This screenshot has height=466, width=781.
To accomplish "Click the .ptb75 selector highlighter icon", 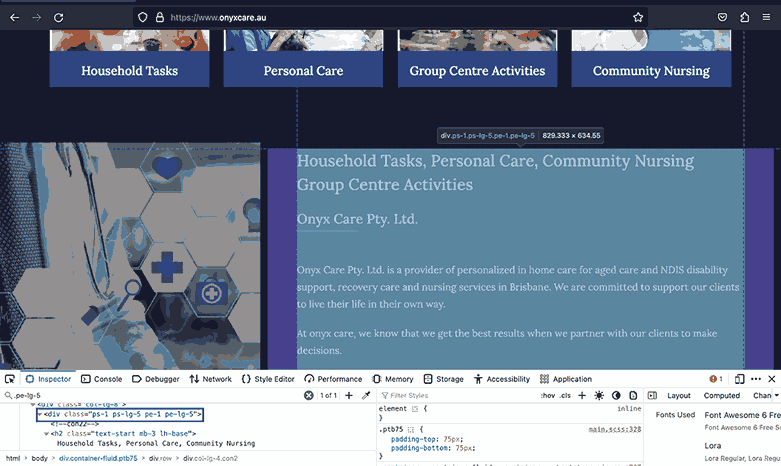I will click(410, 429).
